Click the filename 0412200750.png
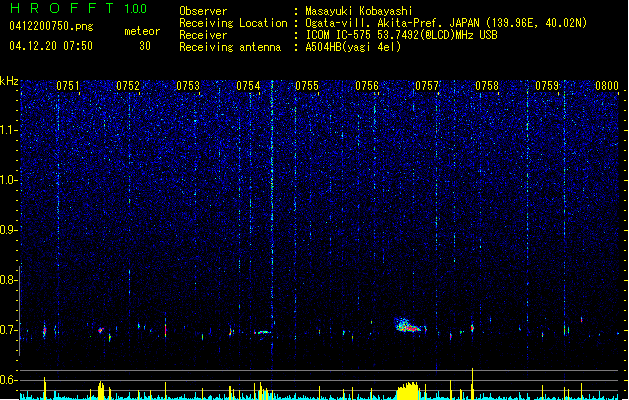629x400 pixels. point(51,26)
